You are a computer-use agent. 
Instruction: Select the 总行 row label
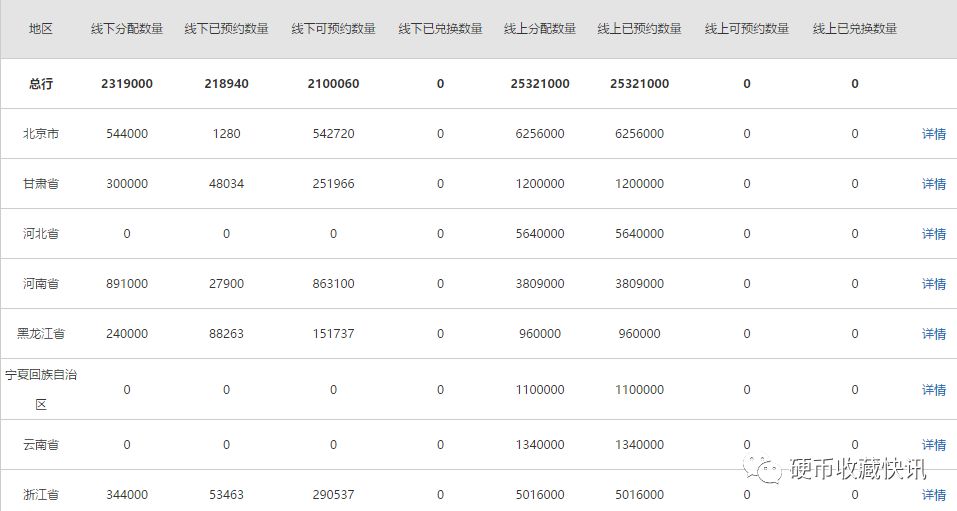41,84
